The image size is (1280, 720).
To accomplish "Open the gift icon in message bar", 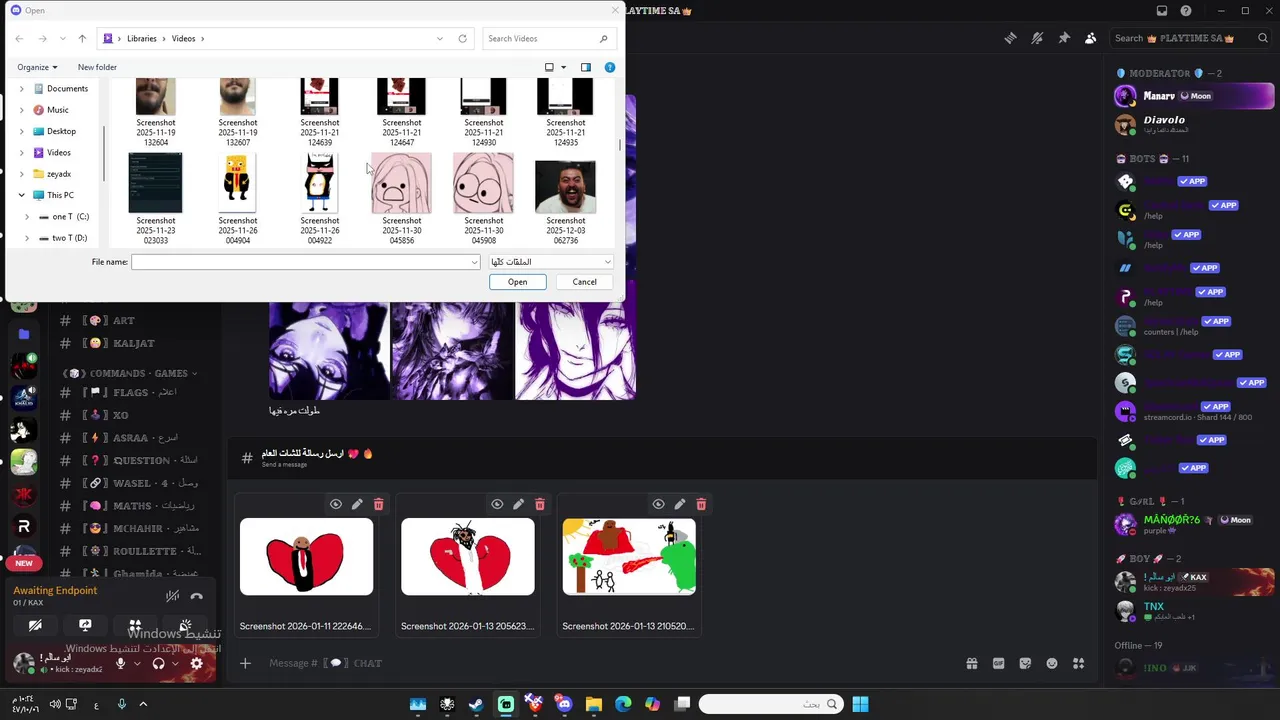I will pyautogui.click(x=971, y=663).
